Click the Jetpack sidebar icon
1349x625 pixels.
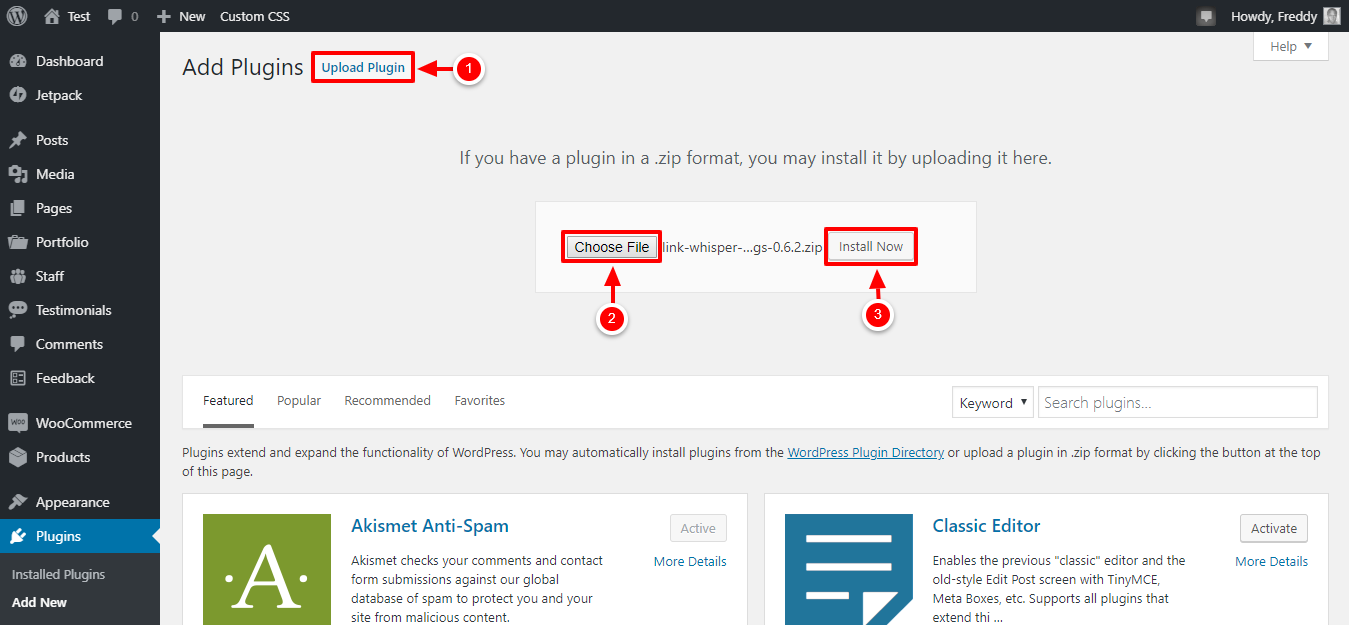click(x=18, y=95)
